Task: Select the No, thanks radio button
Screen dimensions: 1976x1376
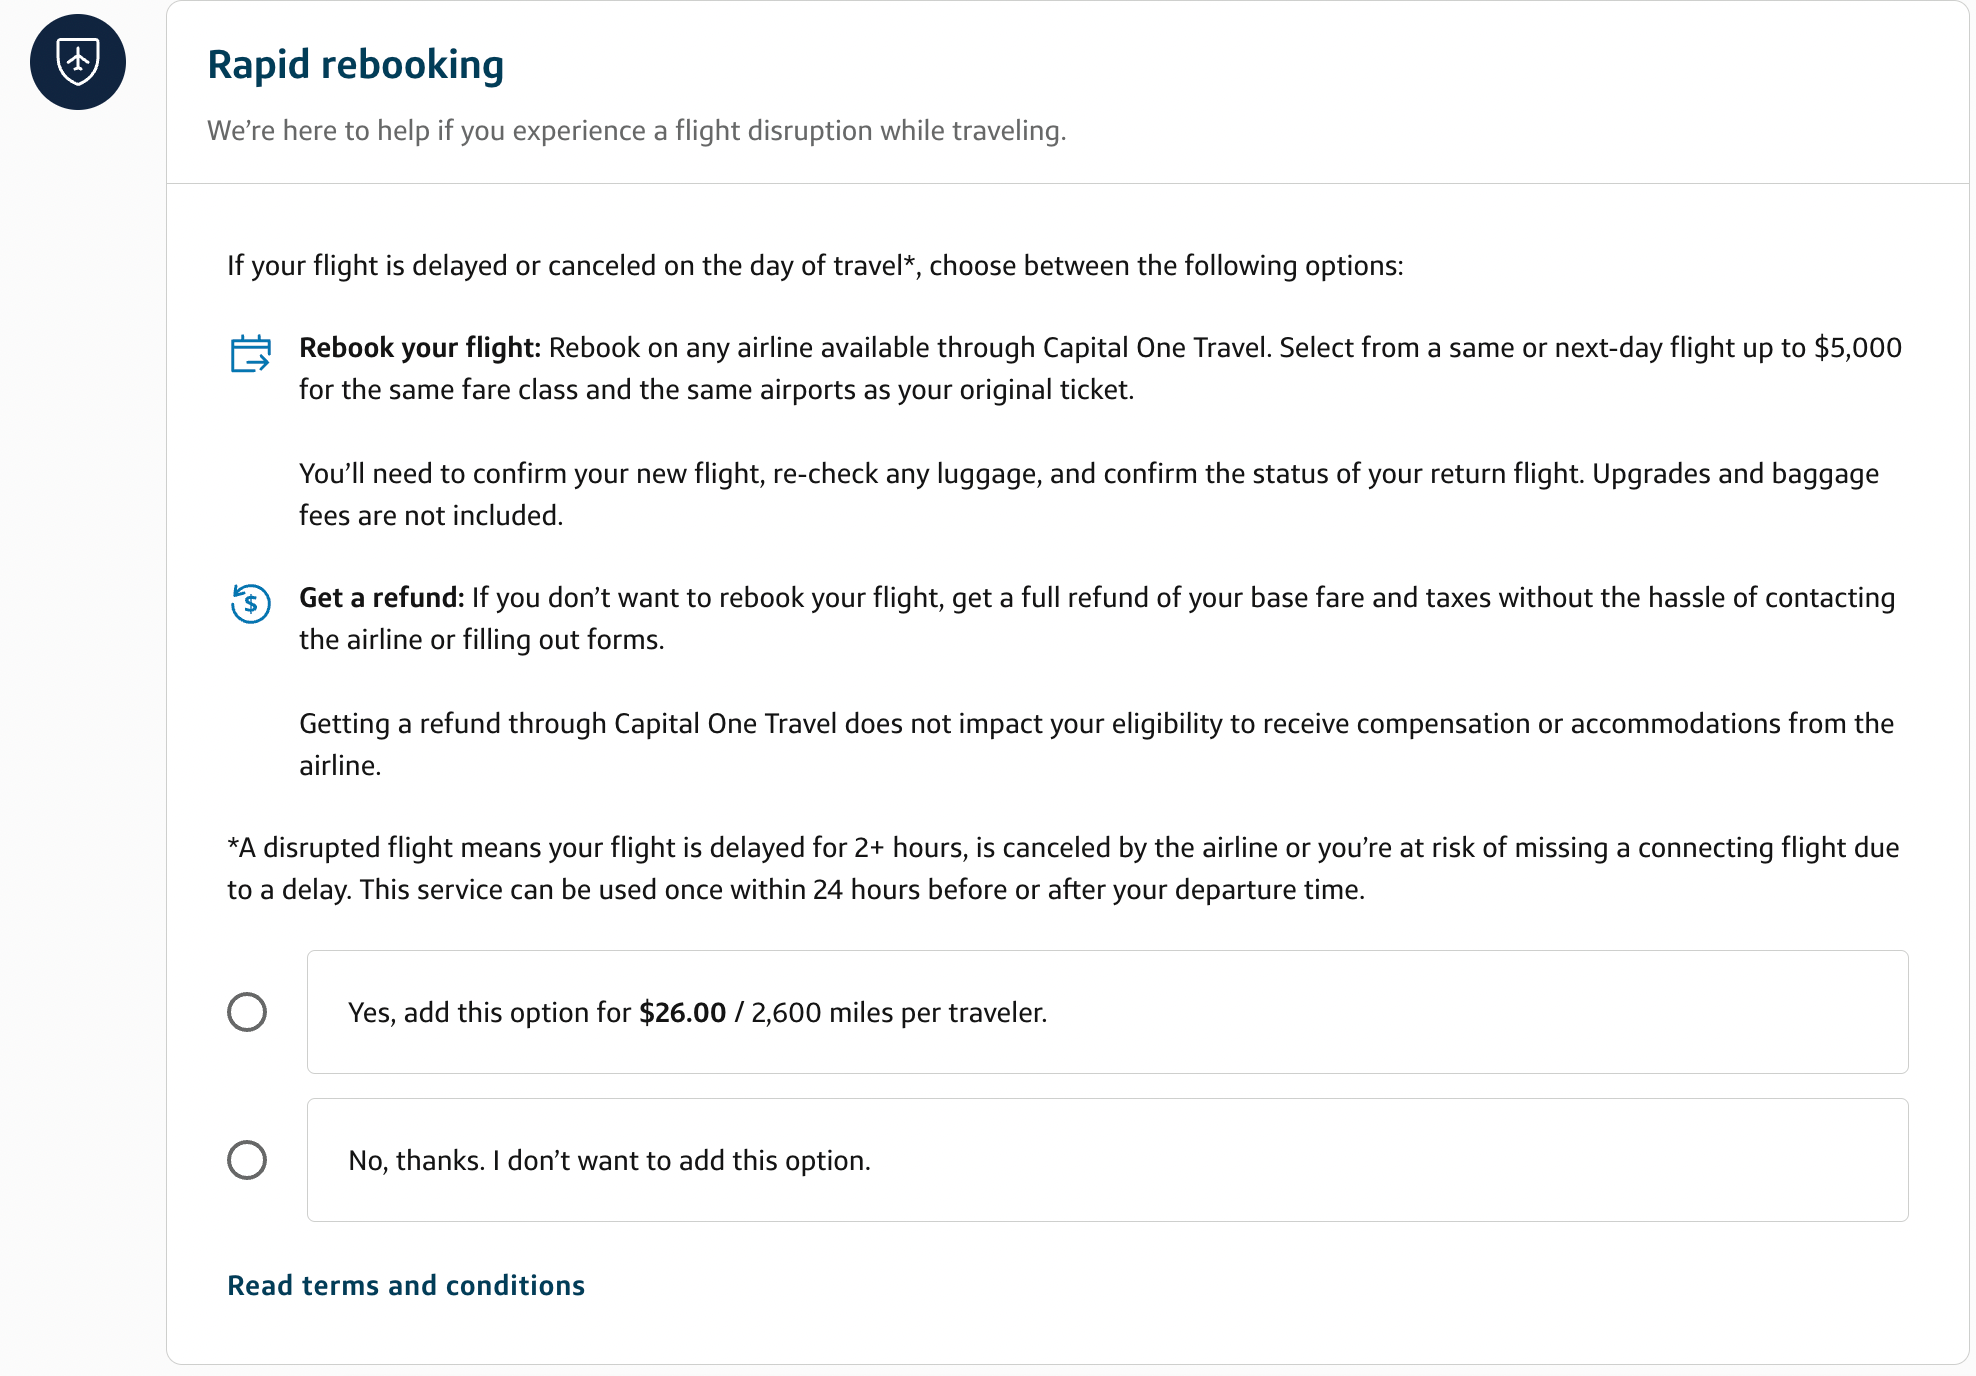Action: (248, 1160)
